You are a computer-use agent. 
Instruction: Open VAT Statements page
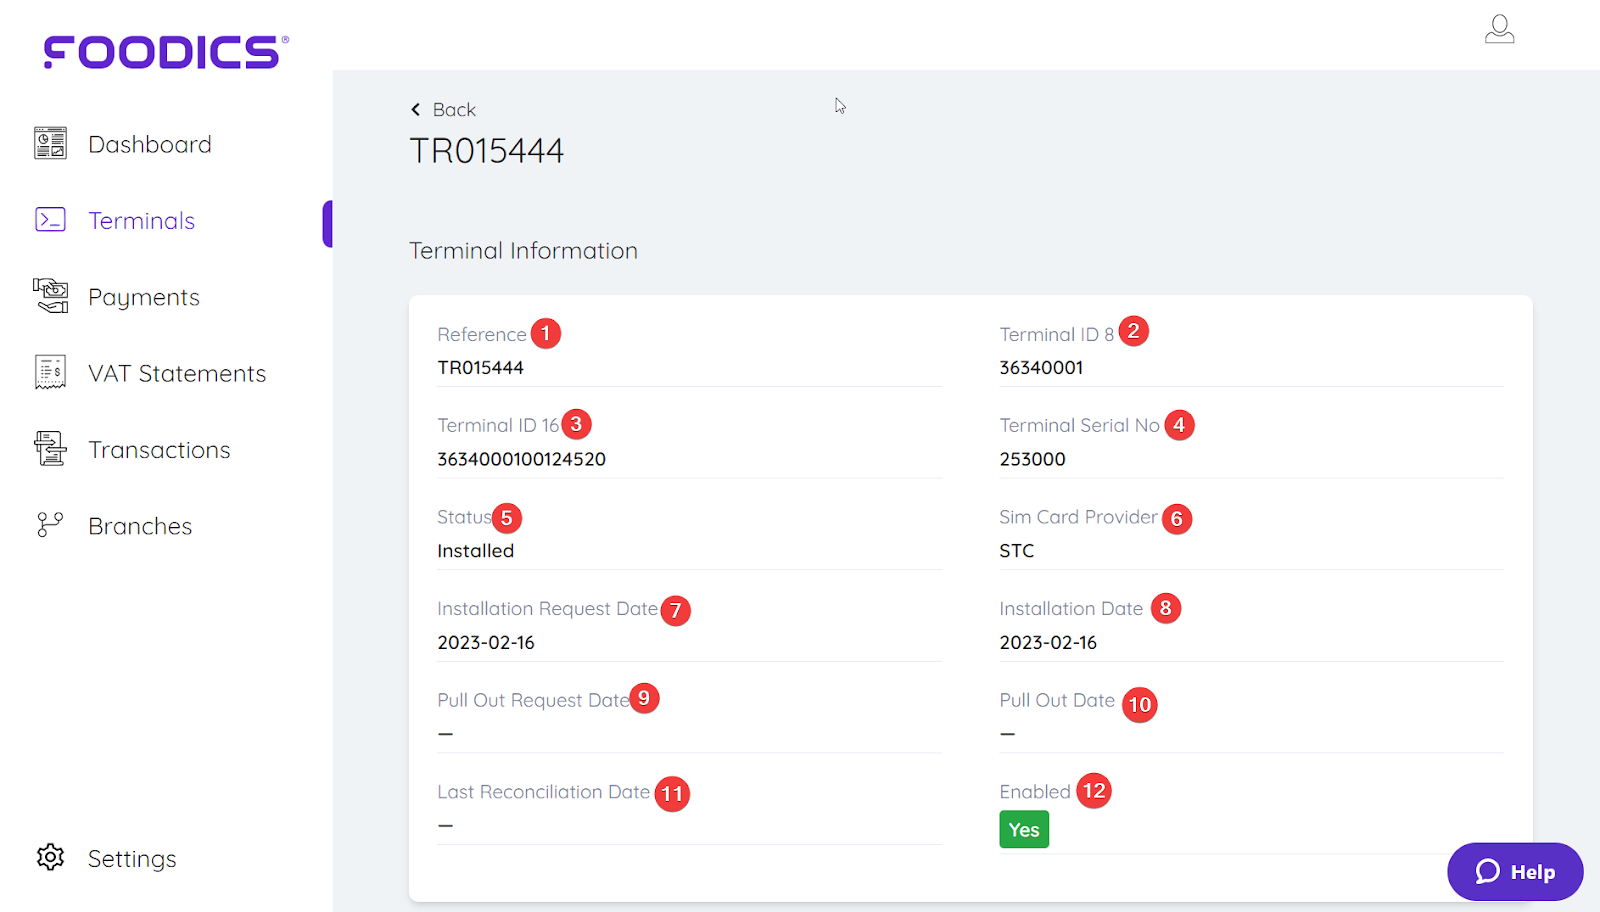coord(177,373)
